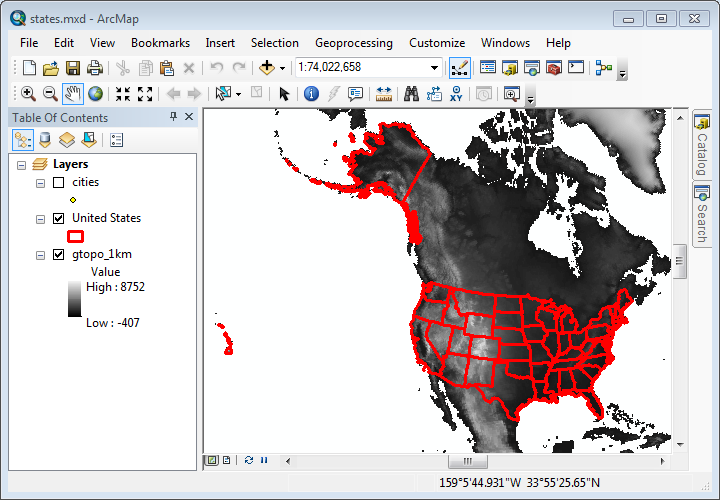Collapse the Layers data frame tree
The image size is (720, 500).
tap(22, 164)
